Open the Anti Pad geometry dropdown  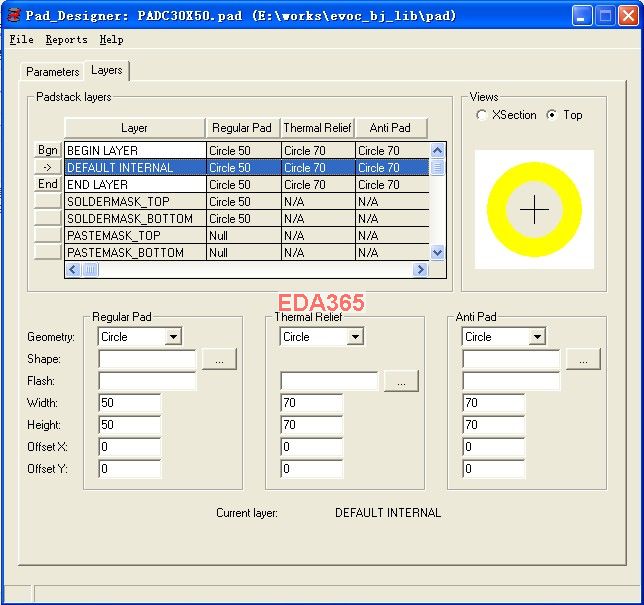(537, 337)
